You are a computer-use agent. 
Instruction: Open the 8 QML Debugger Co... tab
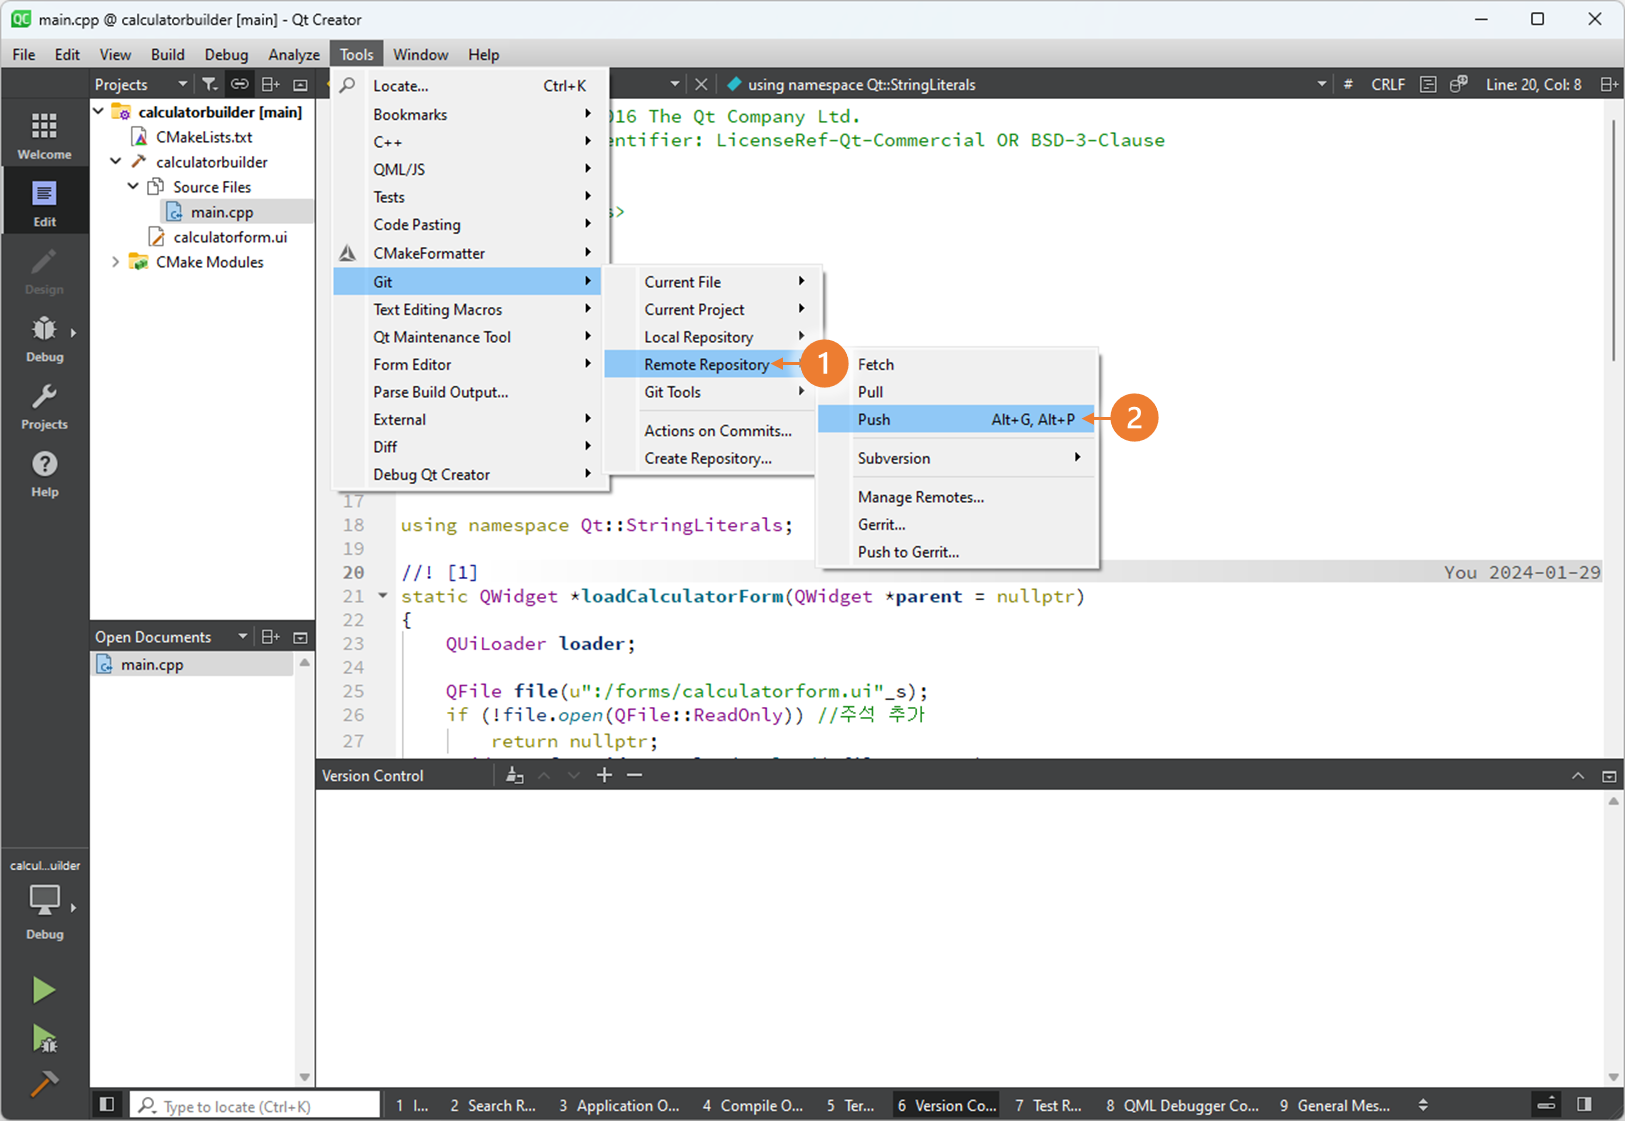[1182, 1105]
